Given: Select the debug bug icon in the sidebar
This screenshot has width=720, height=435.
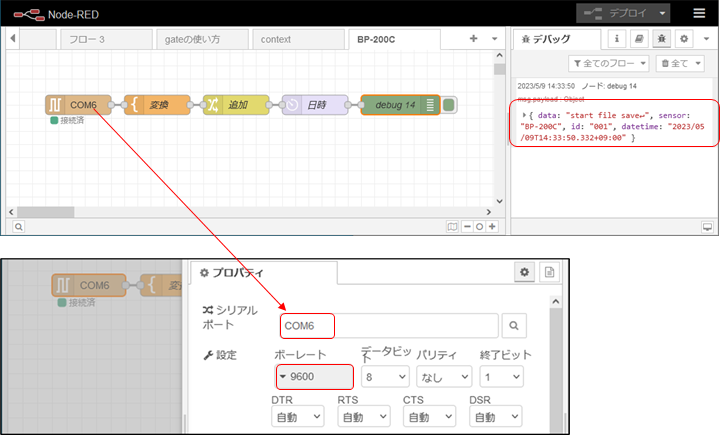Looking at the screenshot, I should click(660, 39).
